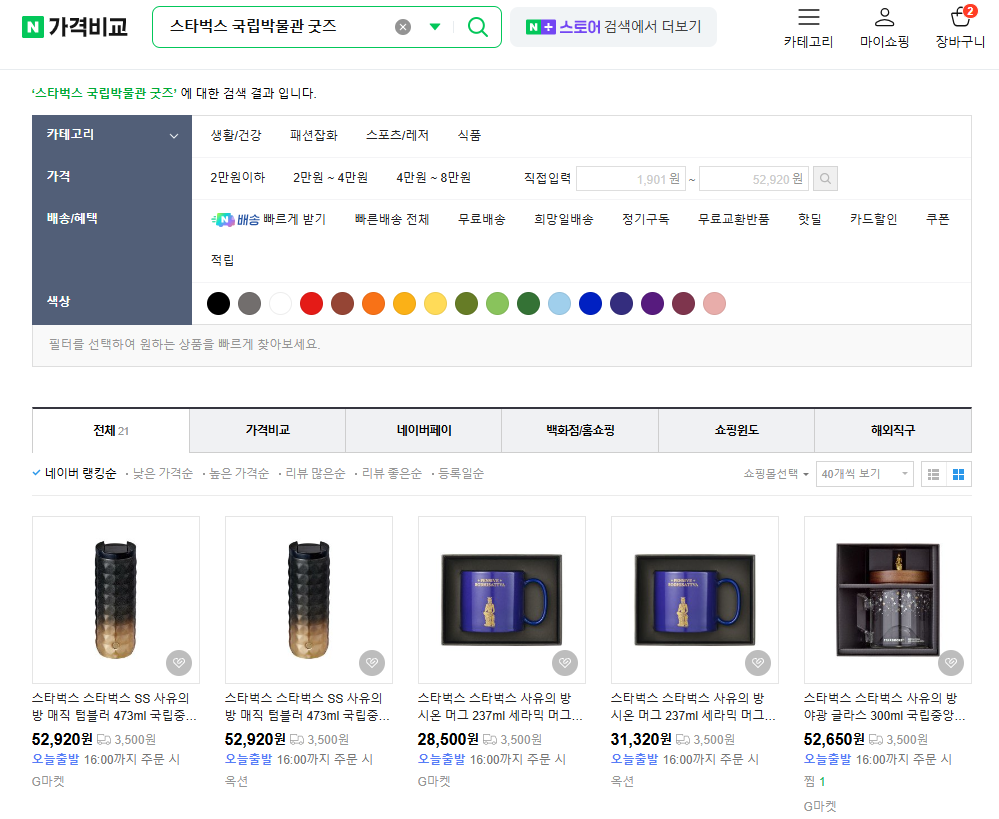Screen dimensions: 999x819
Task: Pick the black color swatch
Action: pyautogui.click(x=218, y=303)
